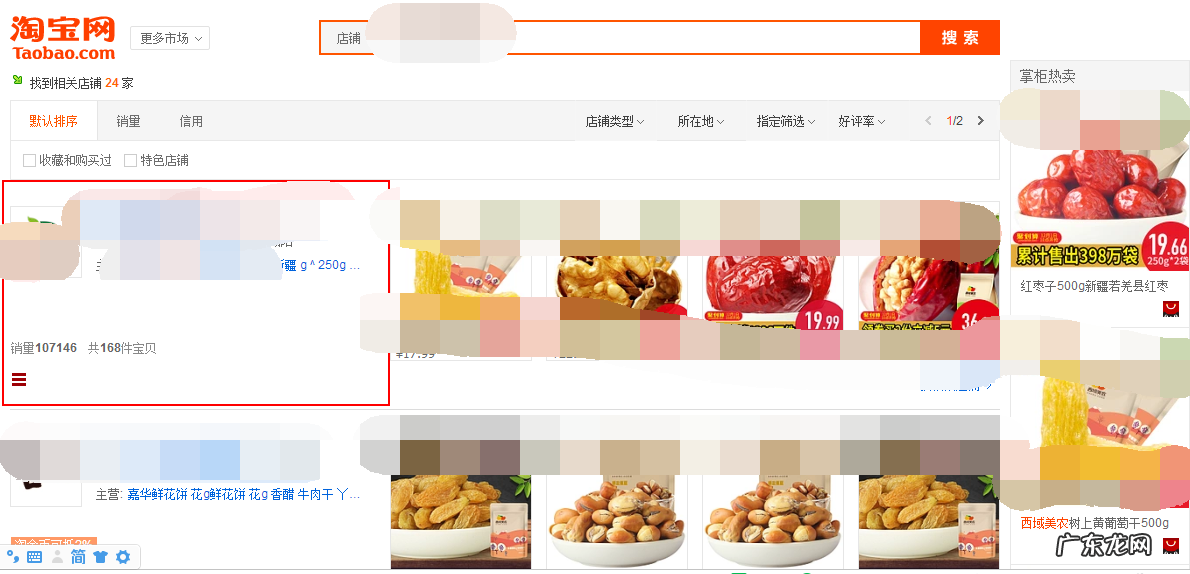This screenshot has height=574, width=1190.
Task: Go to next results page arrow
Action: tap(981, 121)
